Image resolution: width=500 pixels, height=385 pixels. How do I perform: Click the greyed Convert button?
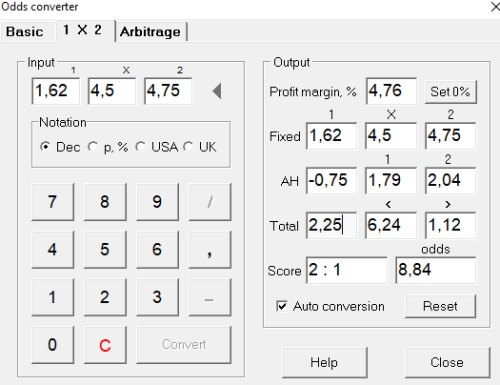pyautogui.click(x=184, y=344)
